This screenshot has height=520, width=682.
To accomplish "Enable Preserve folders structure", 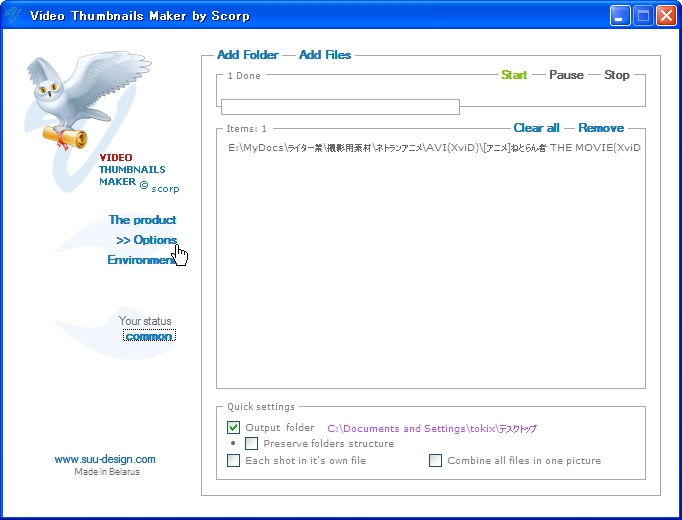I will (251, 443).
